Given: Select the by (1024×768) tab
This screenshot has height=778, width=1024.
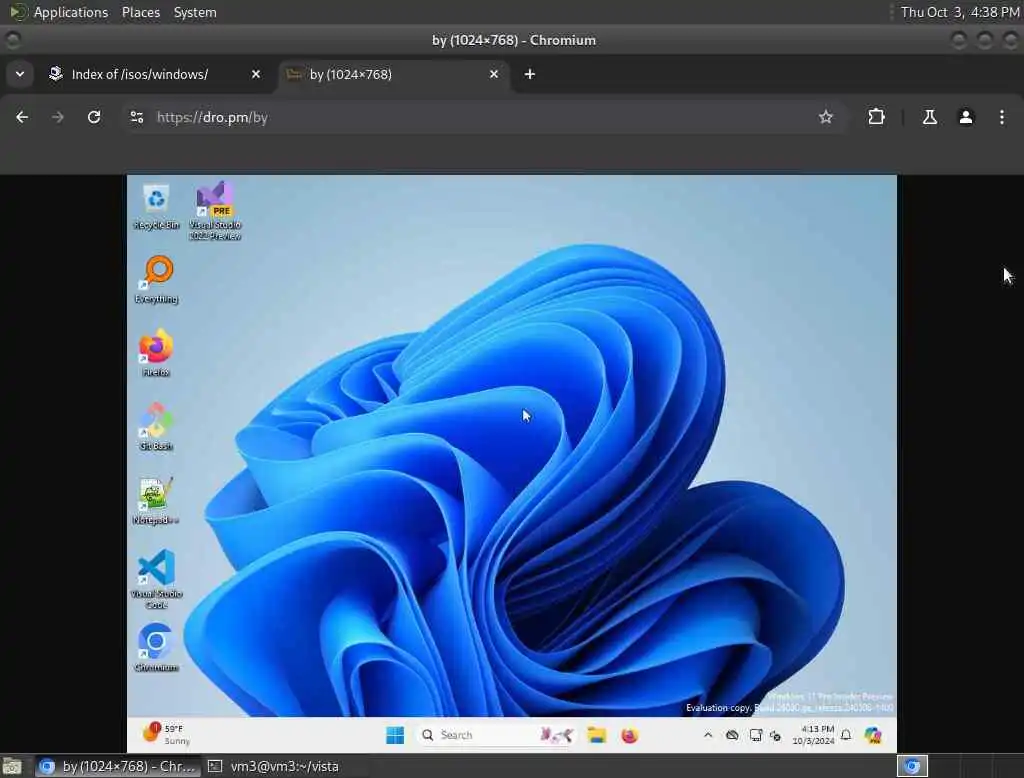Looking at the screenshot, I should [395, 74].
